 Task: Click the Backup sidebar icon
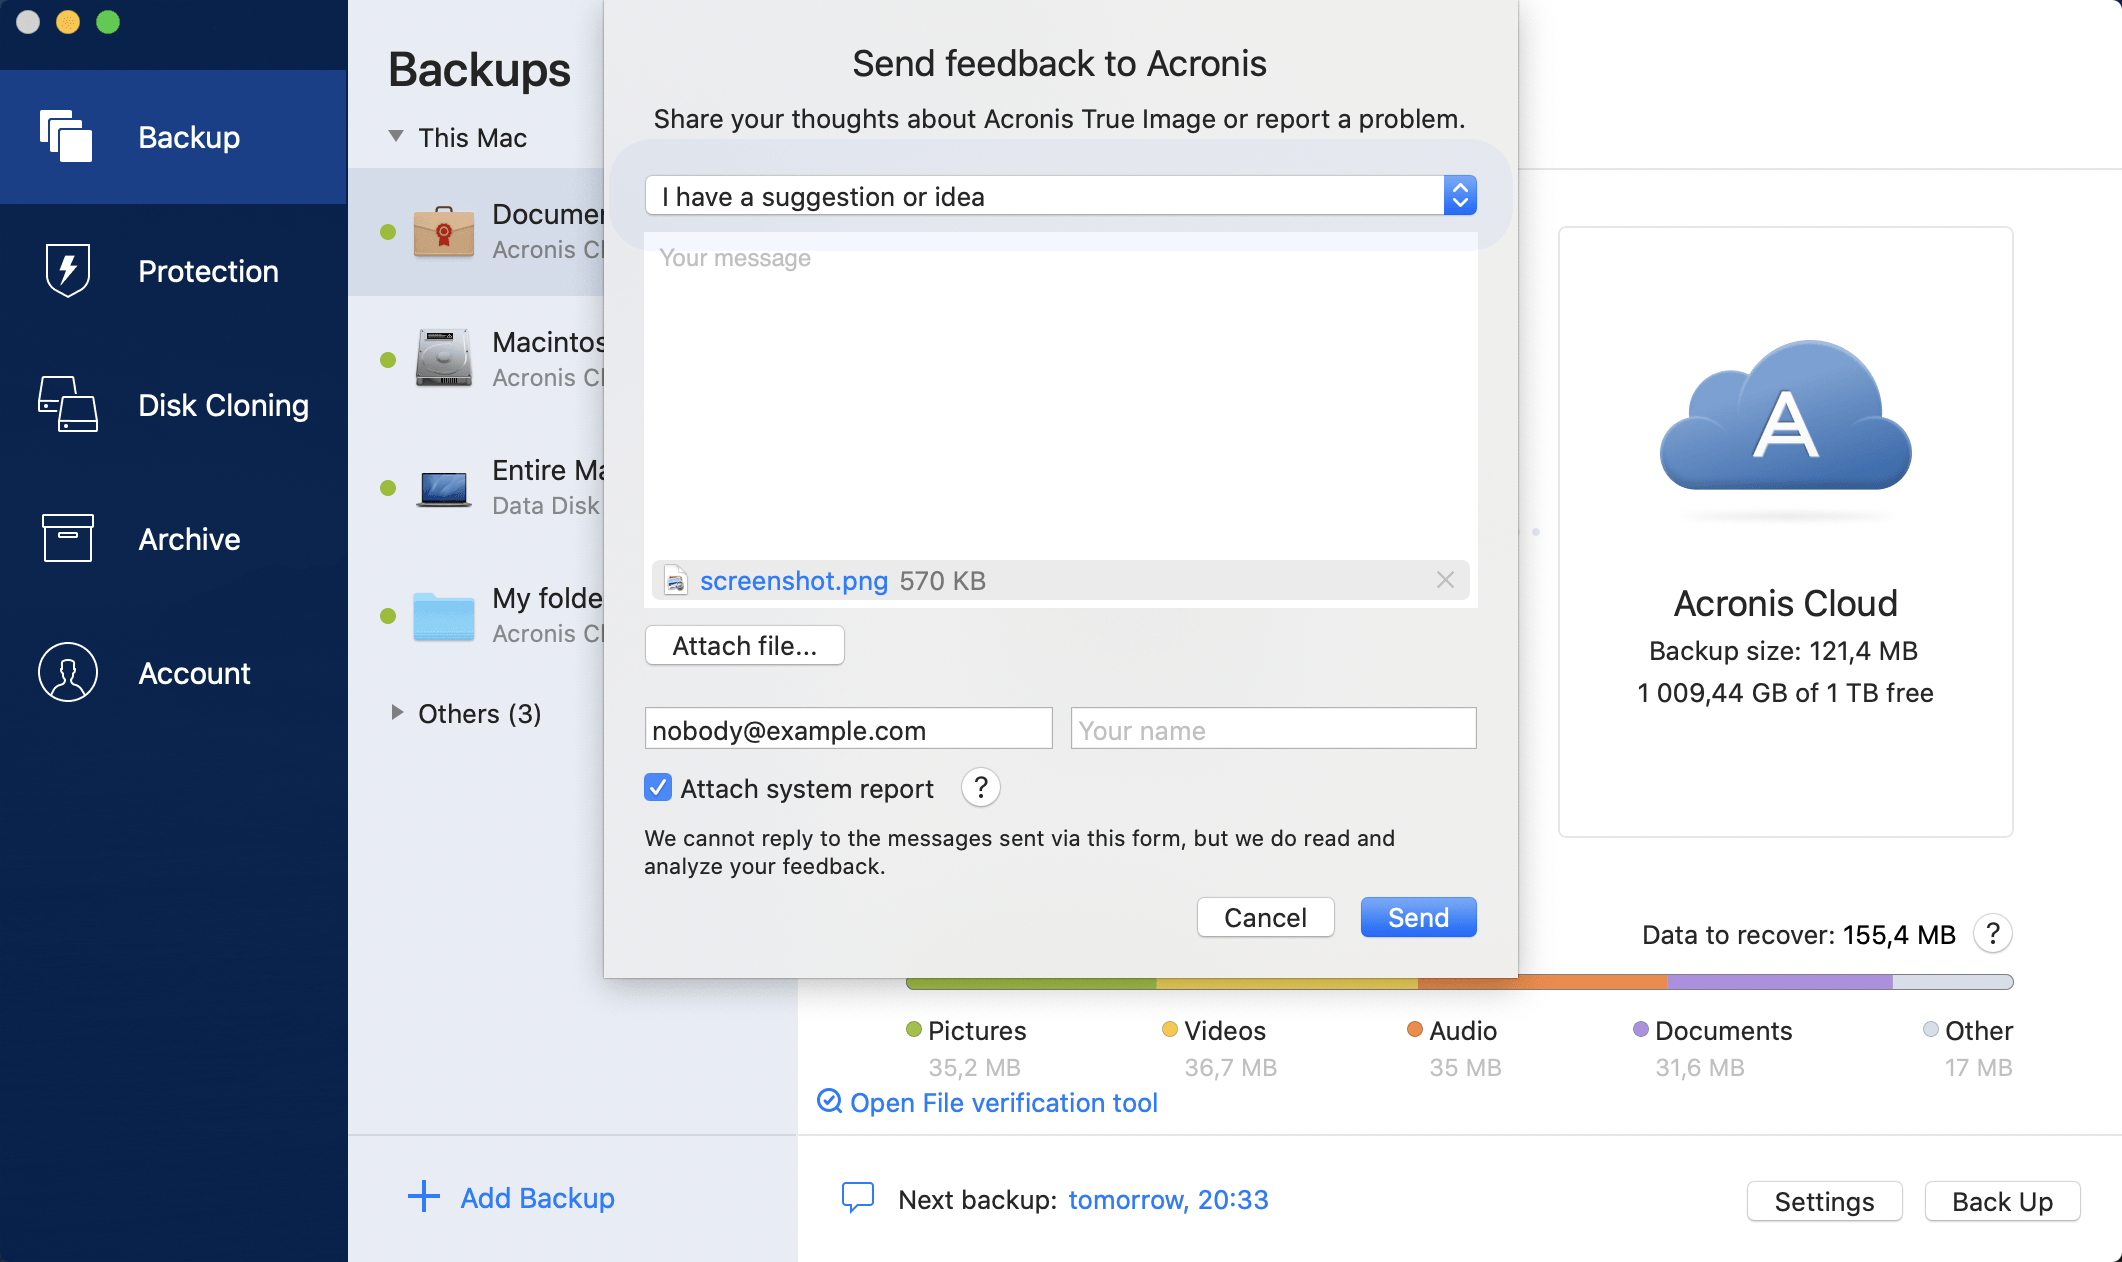(66, 136)
